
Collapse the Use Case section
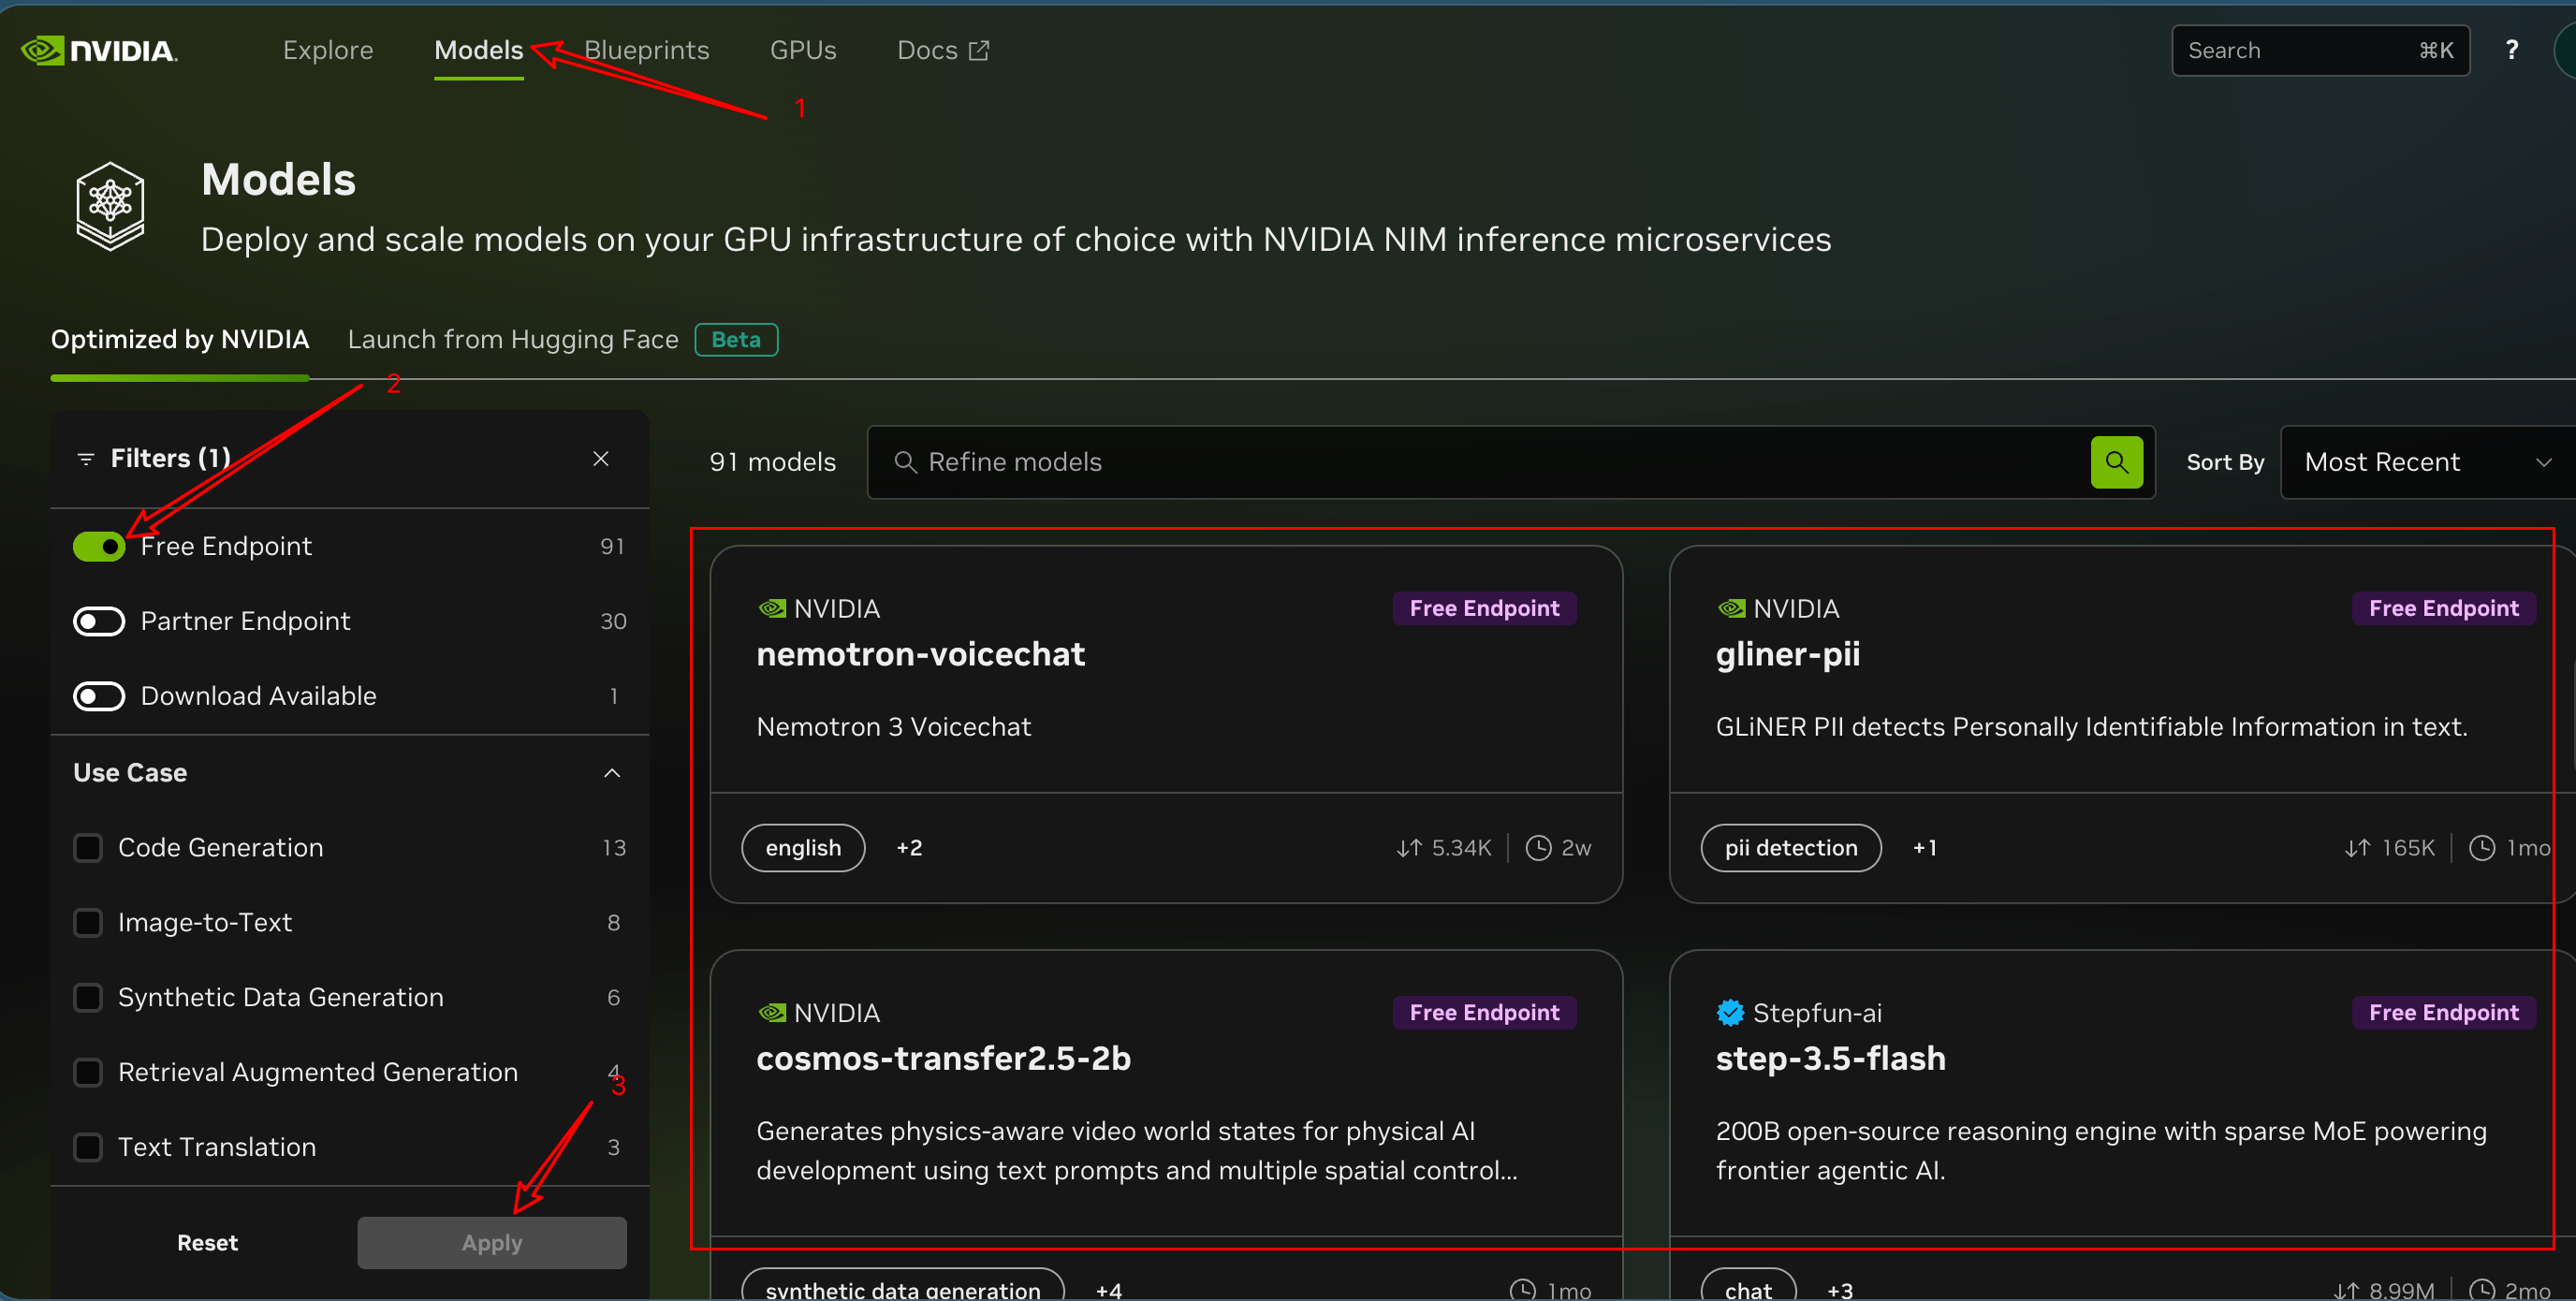tap(612, 773)
